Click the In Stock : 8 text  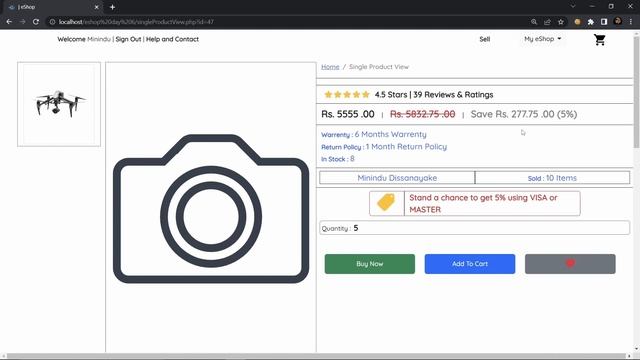click(x=338, y=159)
